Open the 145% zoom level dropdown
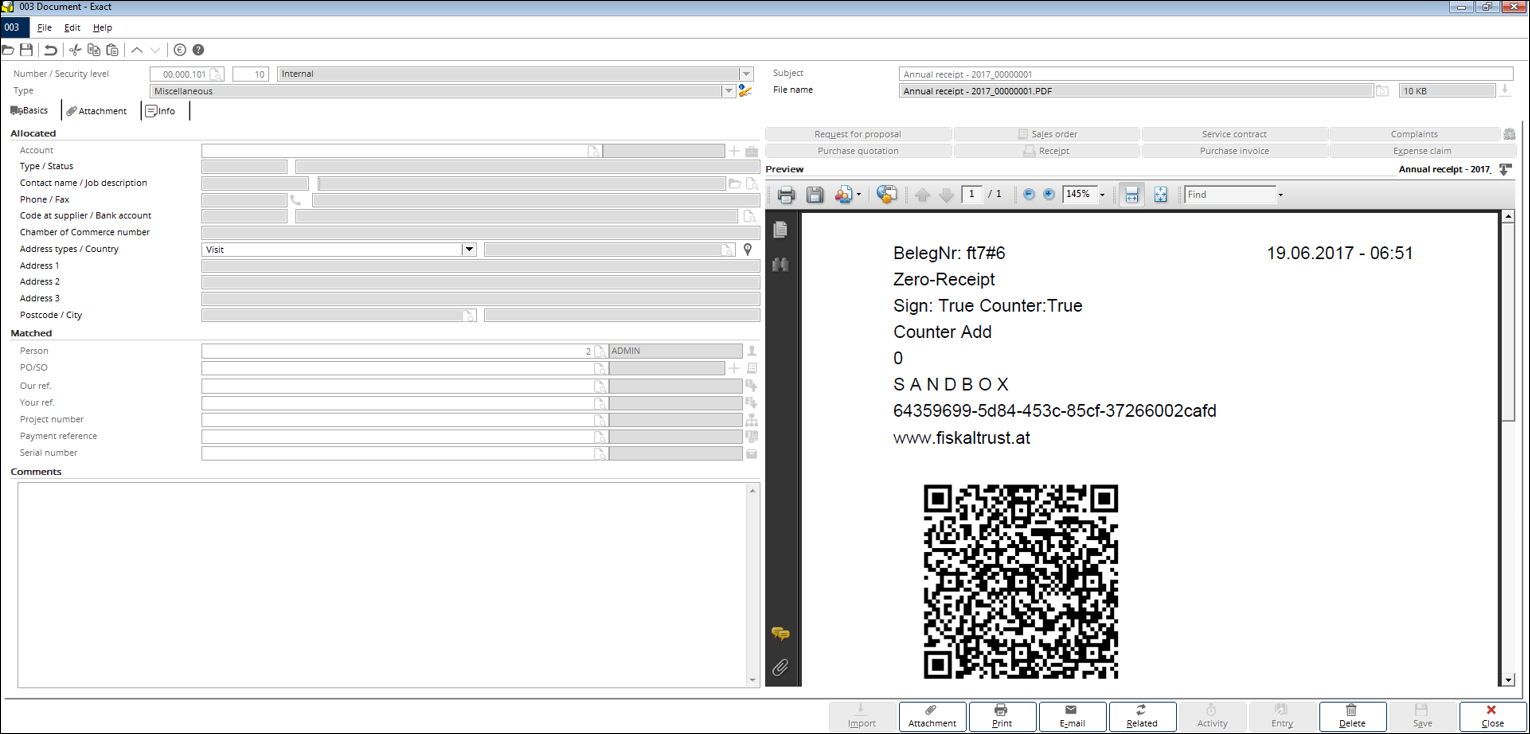The image size is (1530, 734). [1102, 195]
